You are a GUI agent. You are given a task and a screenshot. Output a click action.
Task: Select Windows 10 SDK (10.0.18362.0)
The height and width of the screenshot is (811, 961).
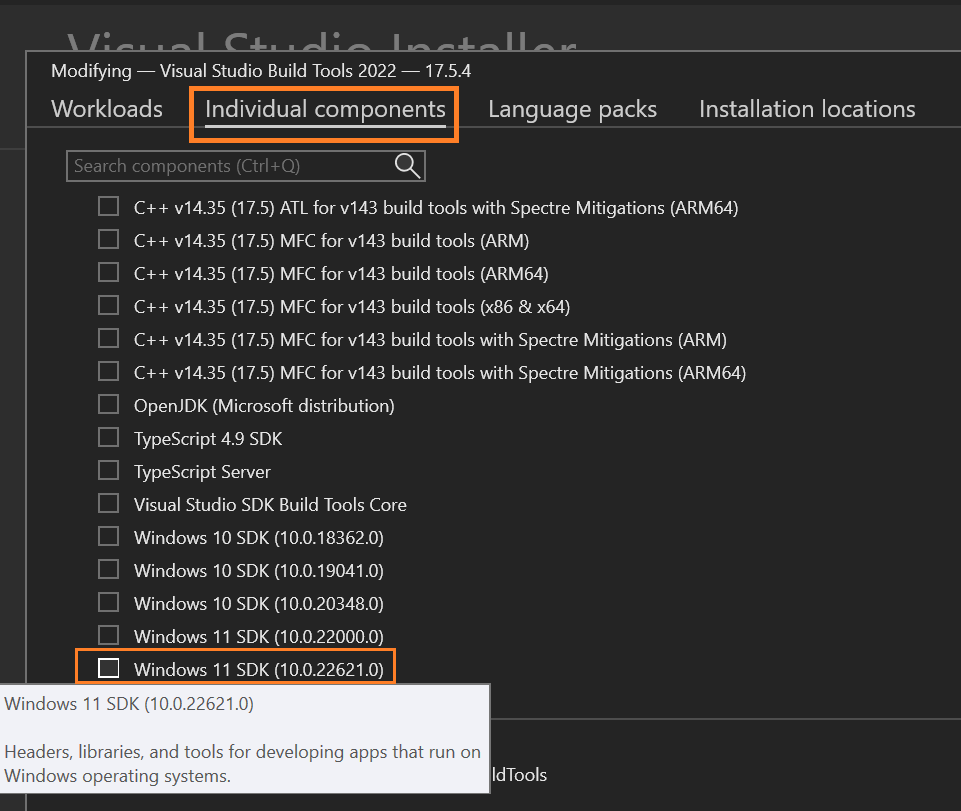tap(109, 536)
